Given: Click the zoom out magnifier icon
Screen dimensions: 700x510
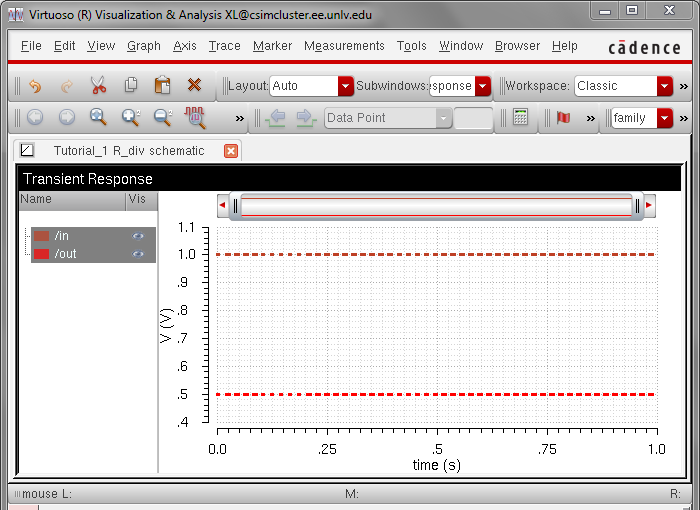Looking at the screenshot, I should click(x=162, y=118).
